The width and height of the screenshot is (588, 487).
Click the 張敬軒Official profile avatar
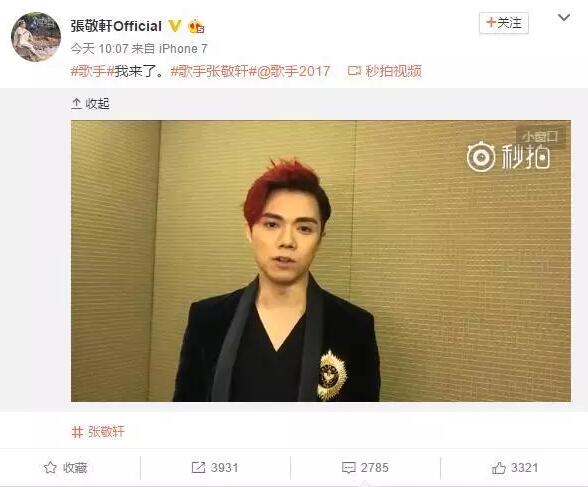[x=36, y=37]
